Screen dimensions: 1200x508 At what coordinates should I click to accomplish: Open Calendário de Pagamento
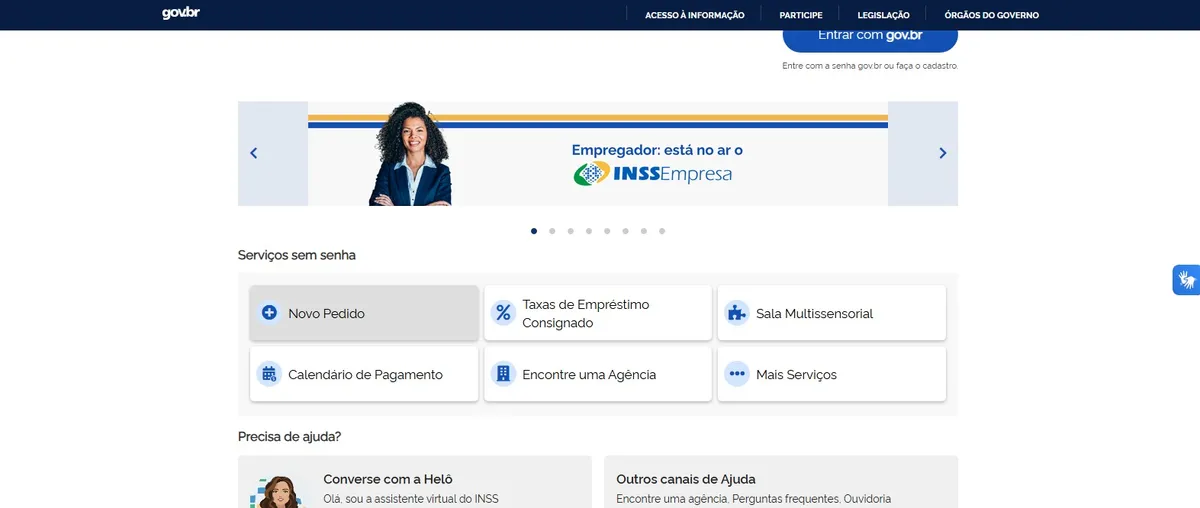[x=364, y=374]
